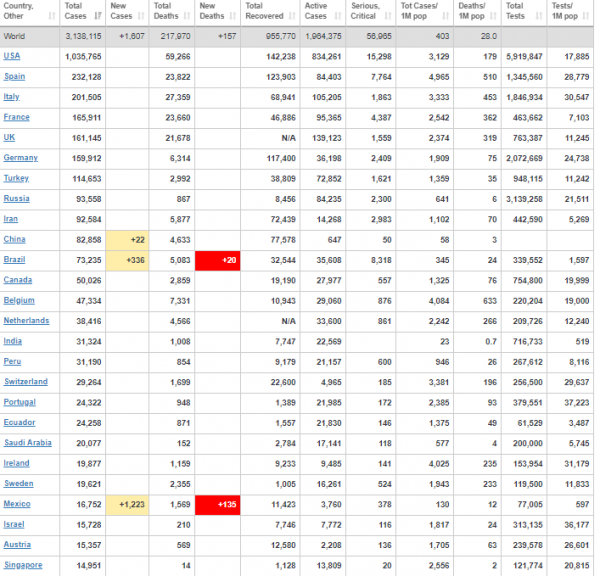The width and height of the screenshot is (600, 576).
Task: Sort by Tests/1M pop arrow icon
Action: pyautogui.click(x=586, y=16)
